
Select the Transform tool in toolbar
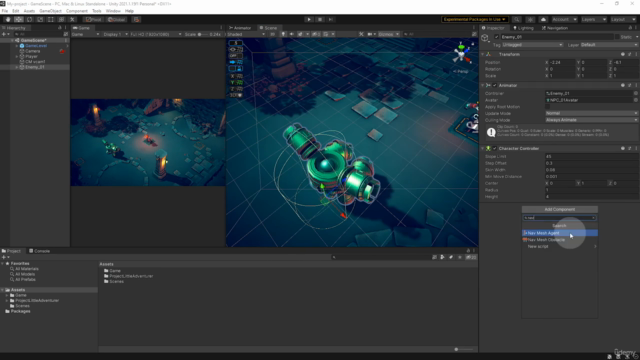(62, 19)
